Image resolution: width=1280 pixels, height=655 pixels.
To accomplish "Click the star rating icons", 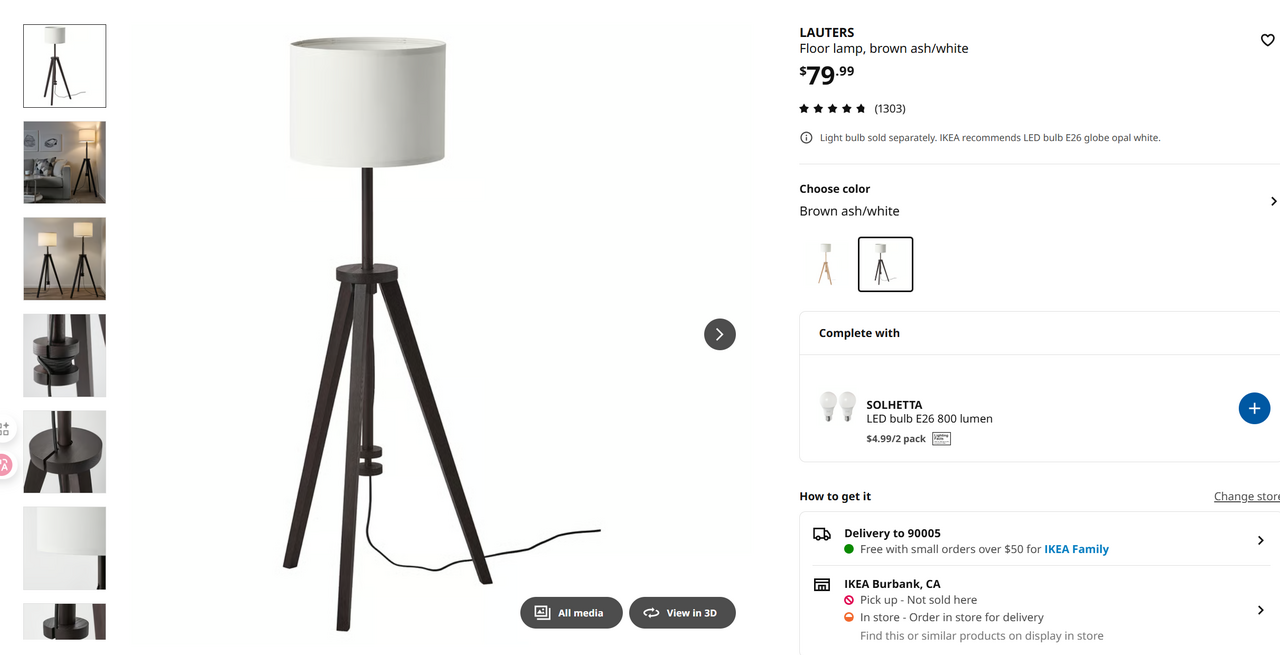I will tap(832, 108).
